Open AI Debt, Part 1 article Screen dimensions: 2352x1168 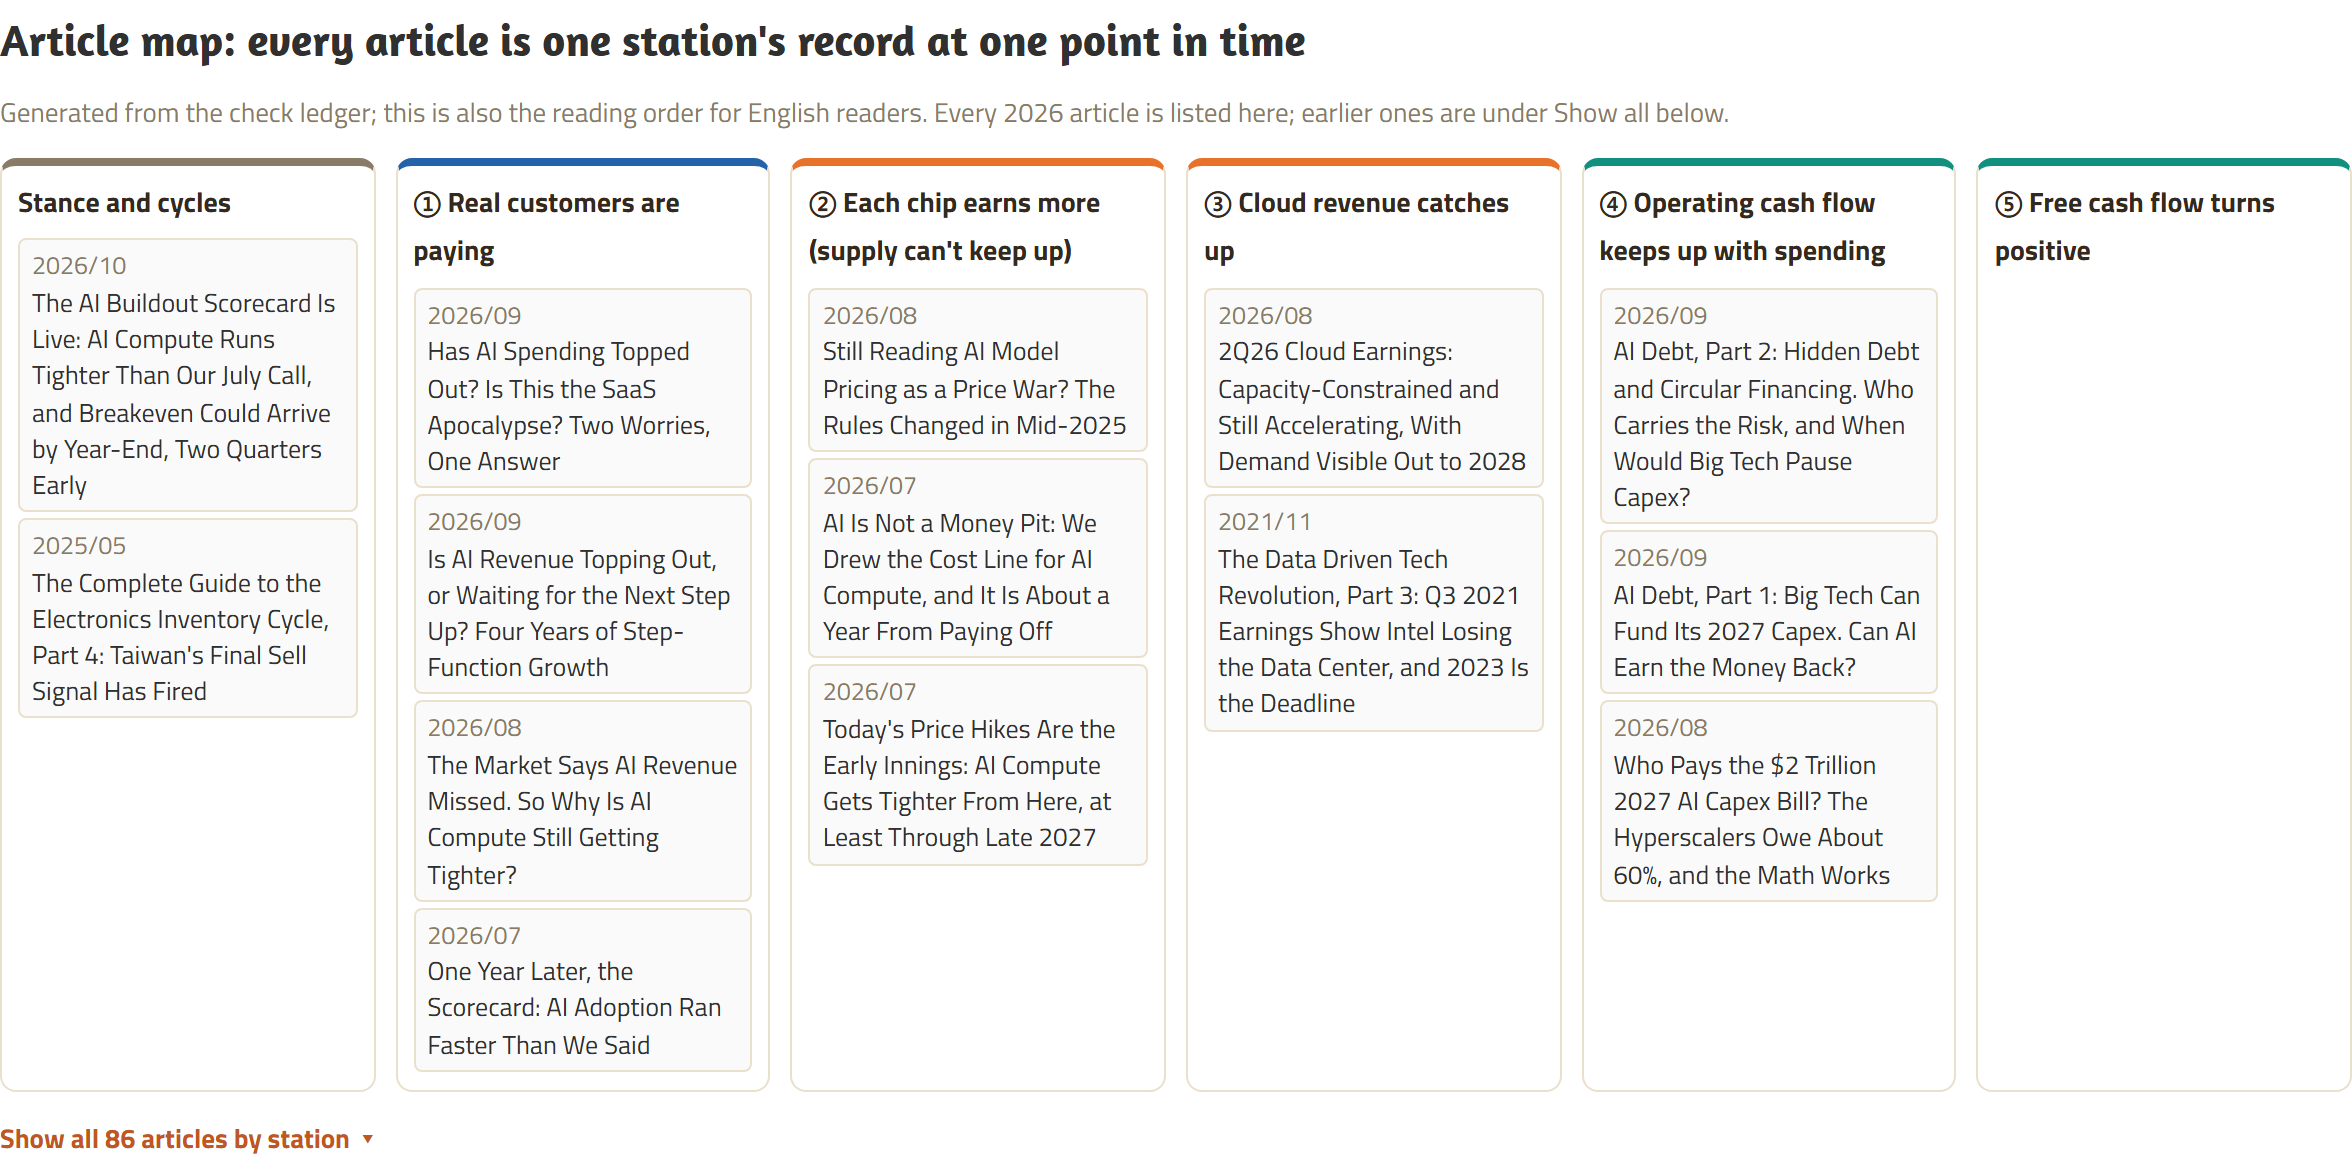click(x=1769, y=612)
